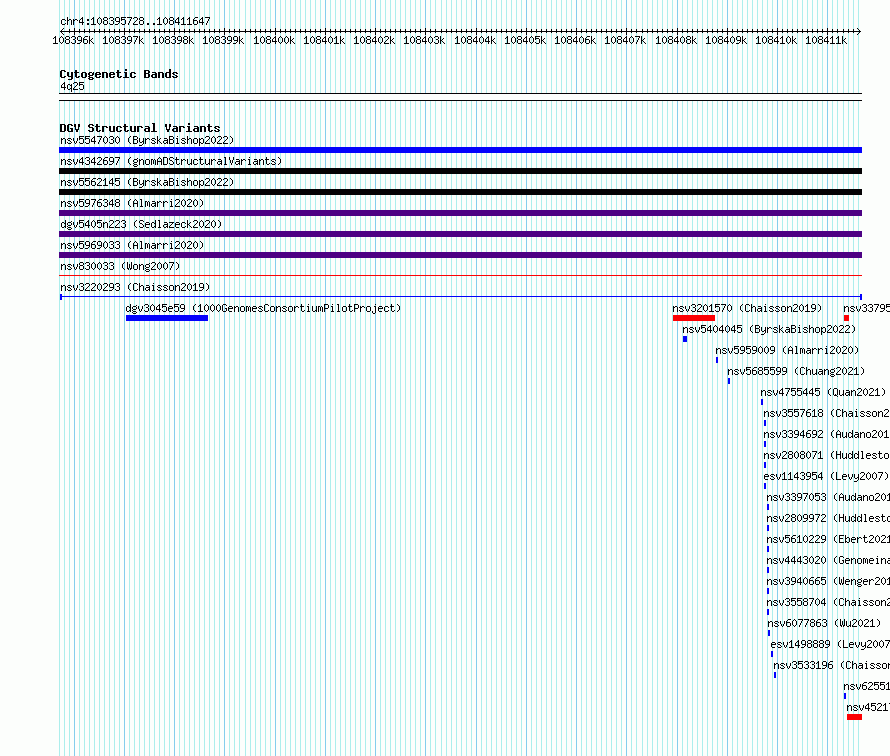890x756 pixels.
Task: Open variant nsv830033 (Wong2007) label
Action: [120, 266]
